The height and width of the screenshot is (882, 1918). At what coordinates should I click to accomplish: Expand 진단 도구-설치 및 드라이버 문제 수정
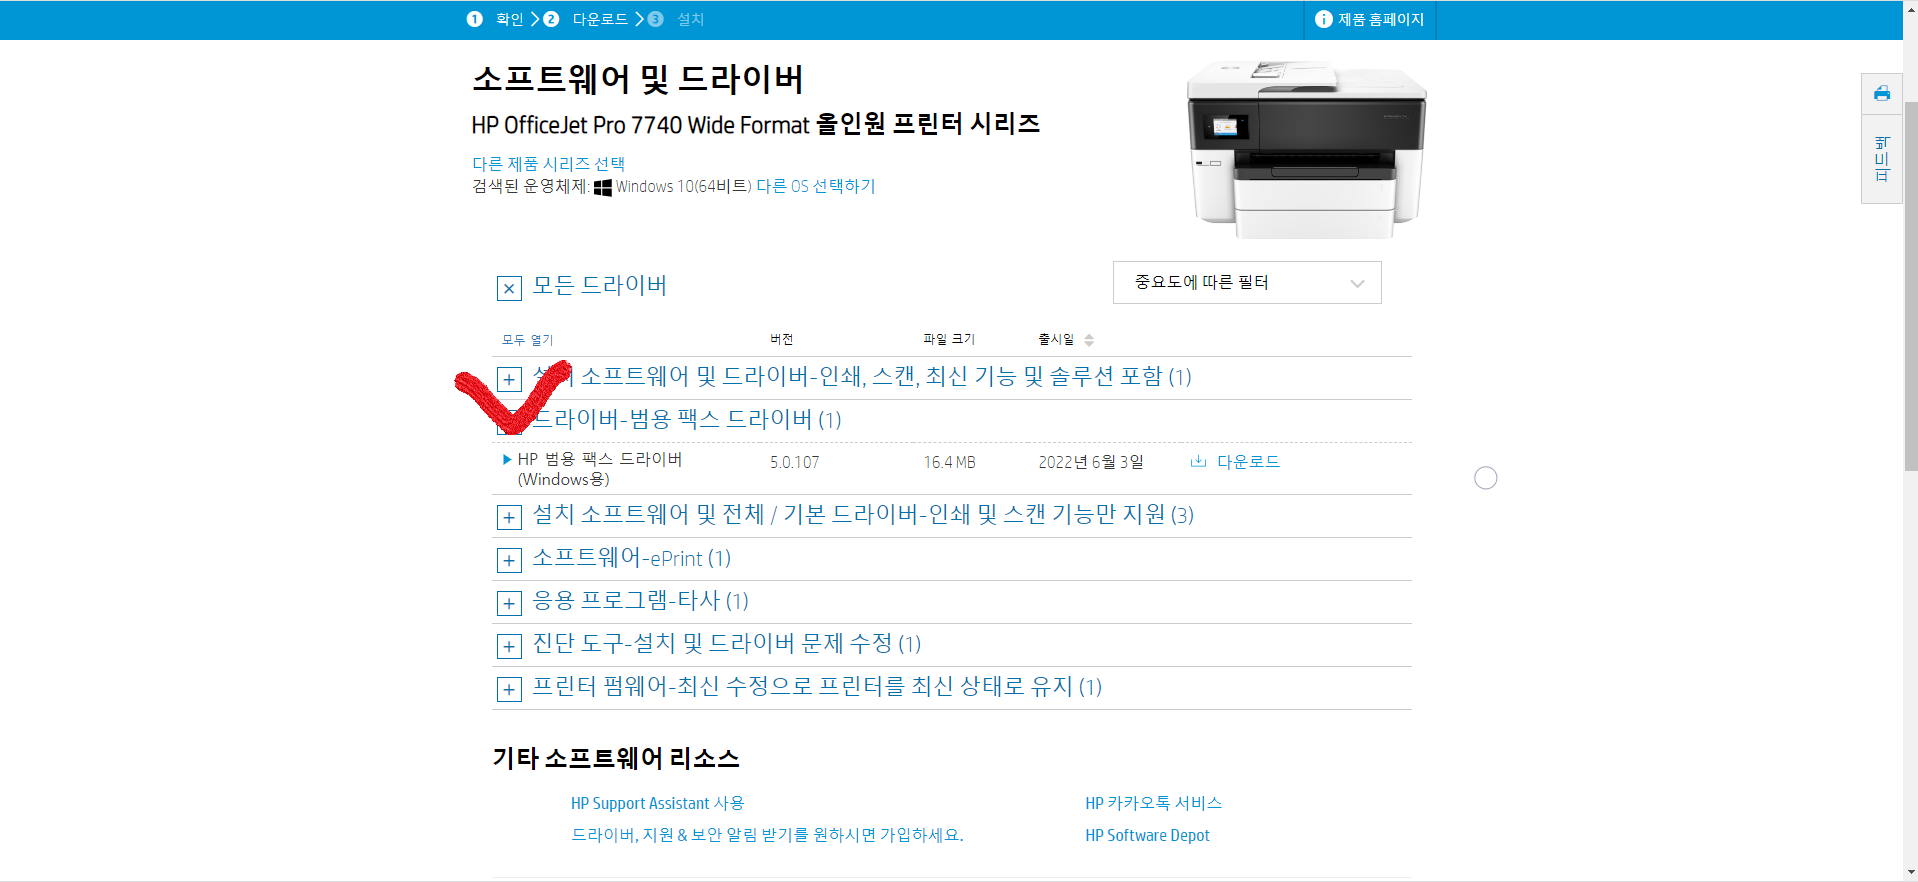tap(509, 646)
